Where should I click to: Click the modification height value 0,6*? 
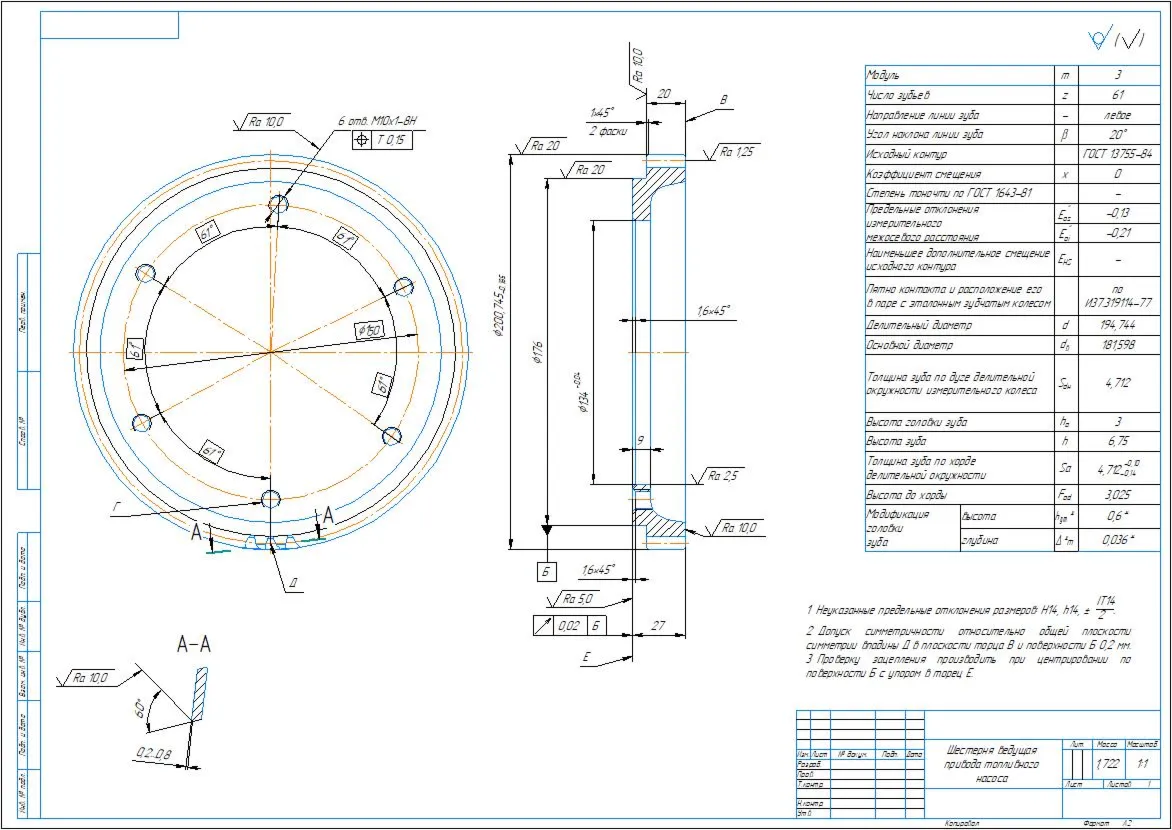tap(1118, 516)
